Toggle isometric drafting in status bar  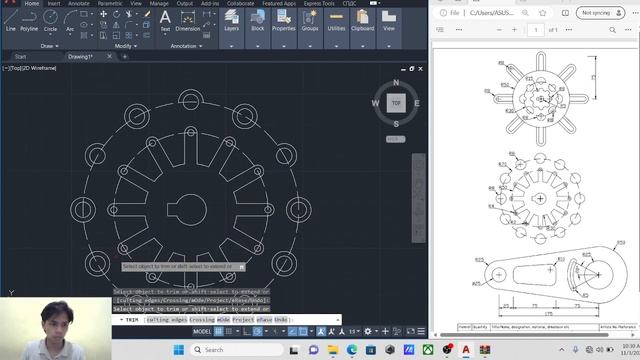point(275,331)
